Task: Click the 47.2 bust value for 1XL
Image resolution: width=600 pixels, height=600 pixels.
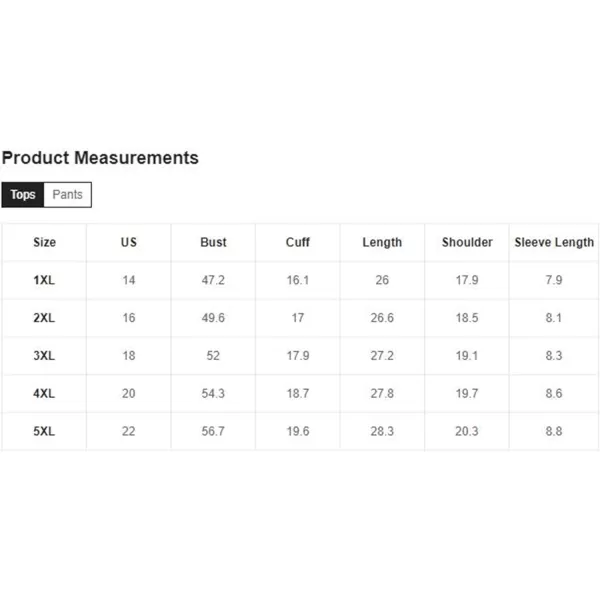Action: pyautogui.click(x=213, y=280)
